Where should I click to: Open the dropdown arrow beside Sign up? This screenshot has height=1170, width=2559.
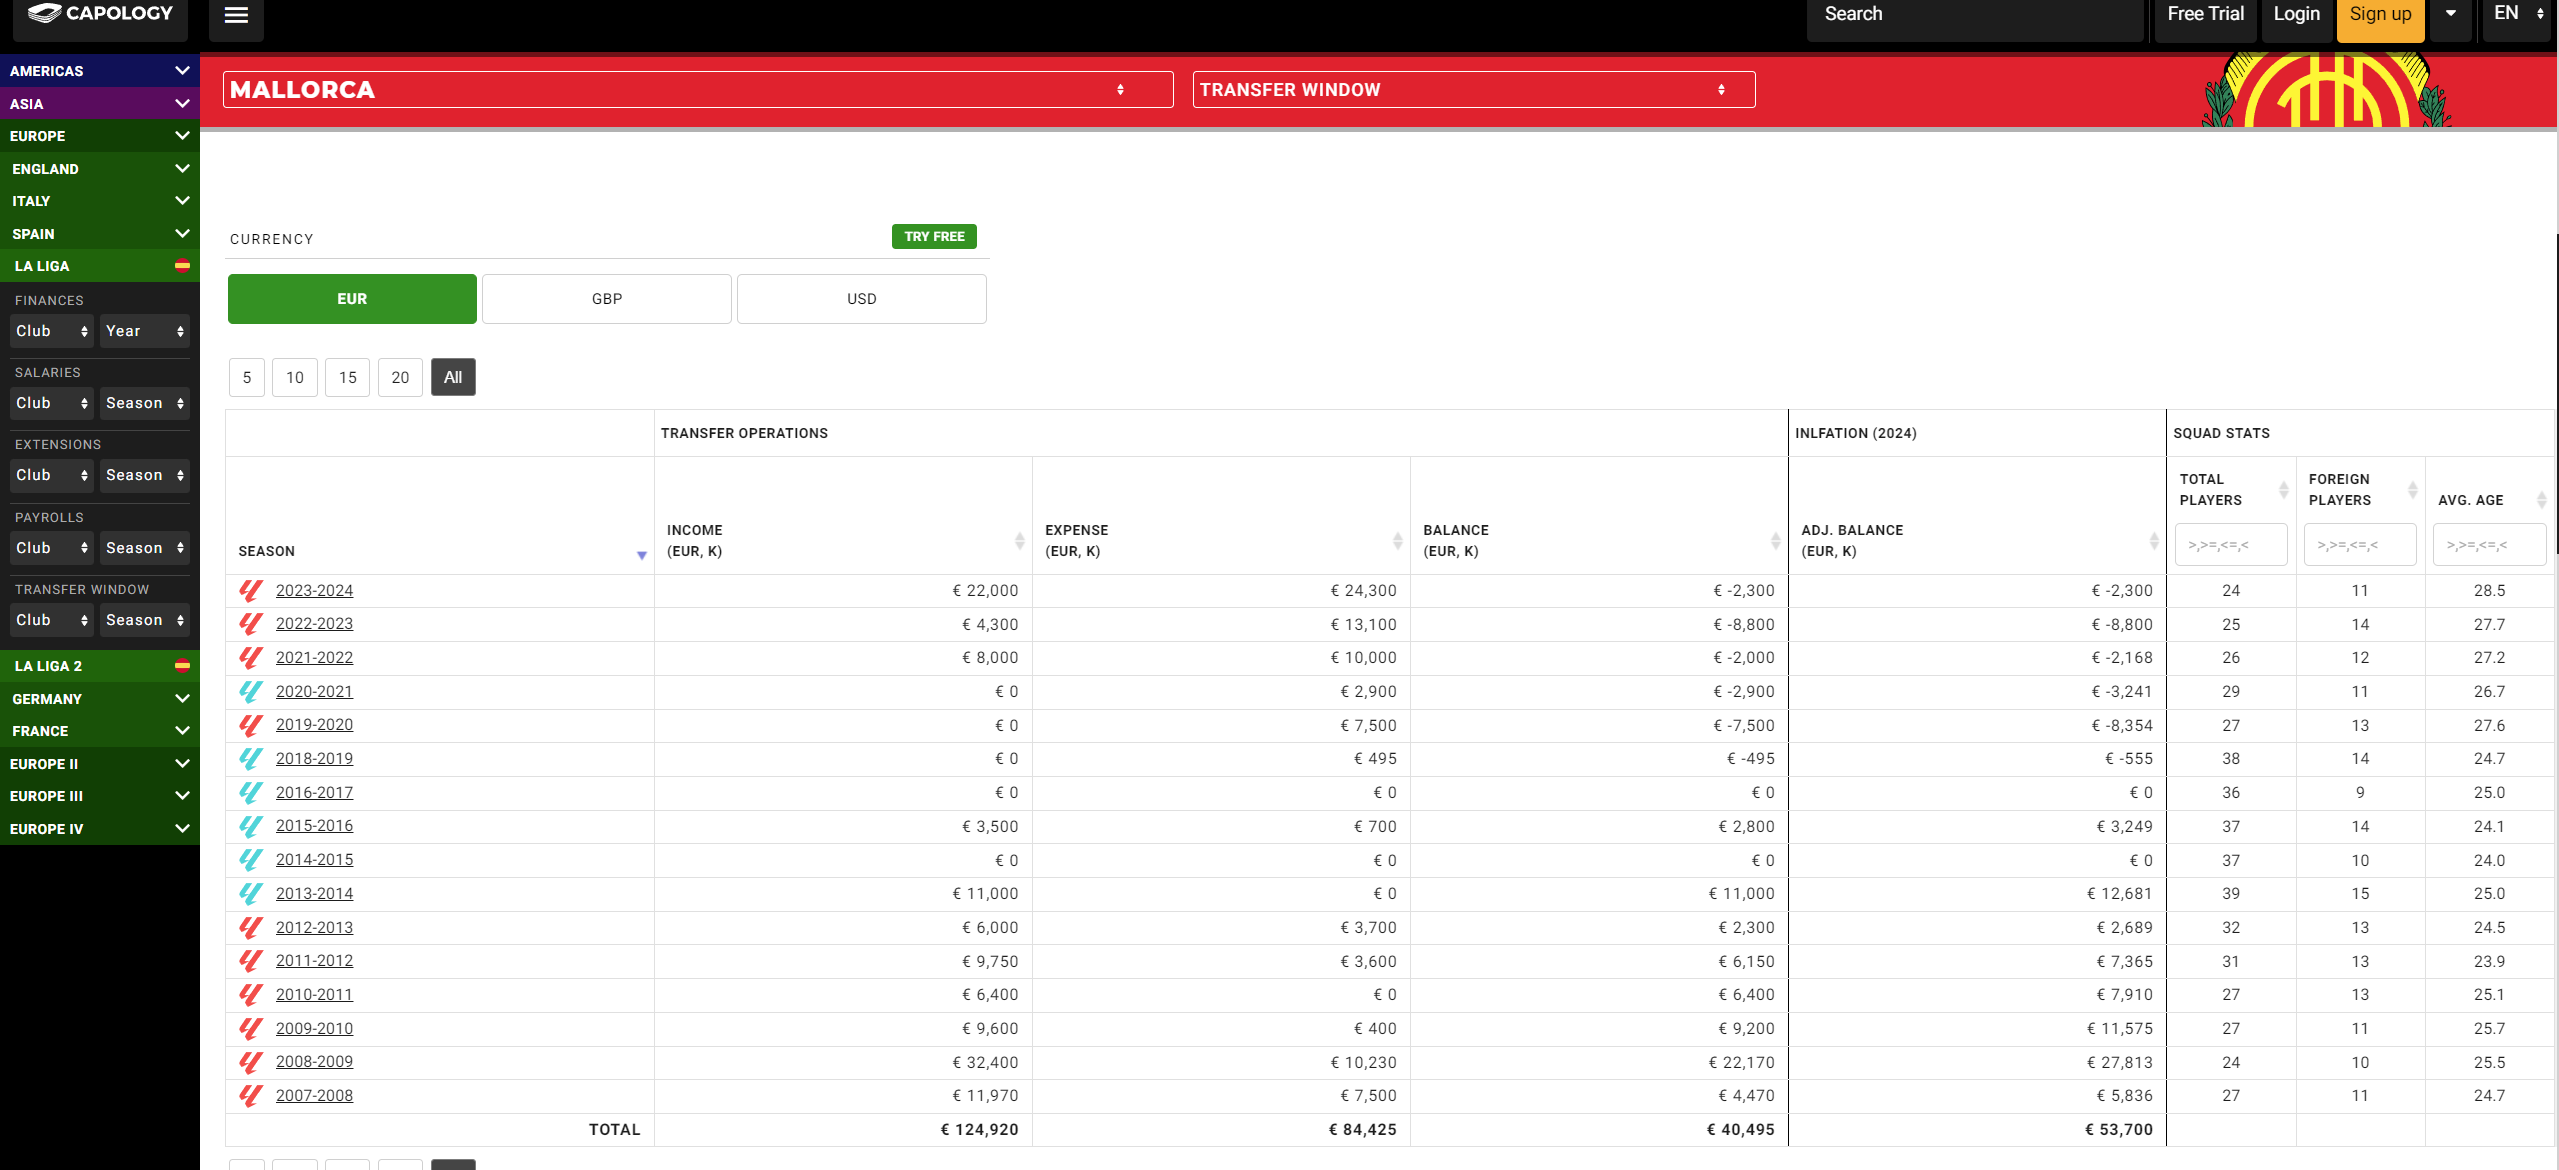(x=2451, y=14)
